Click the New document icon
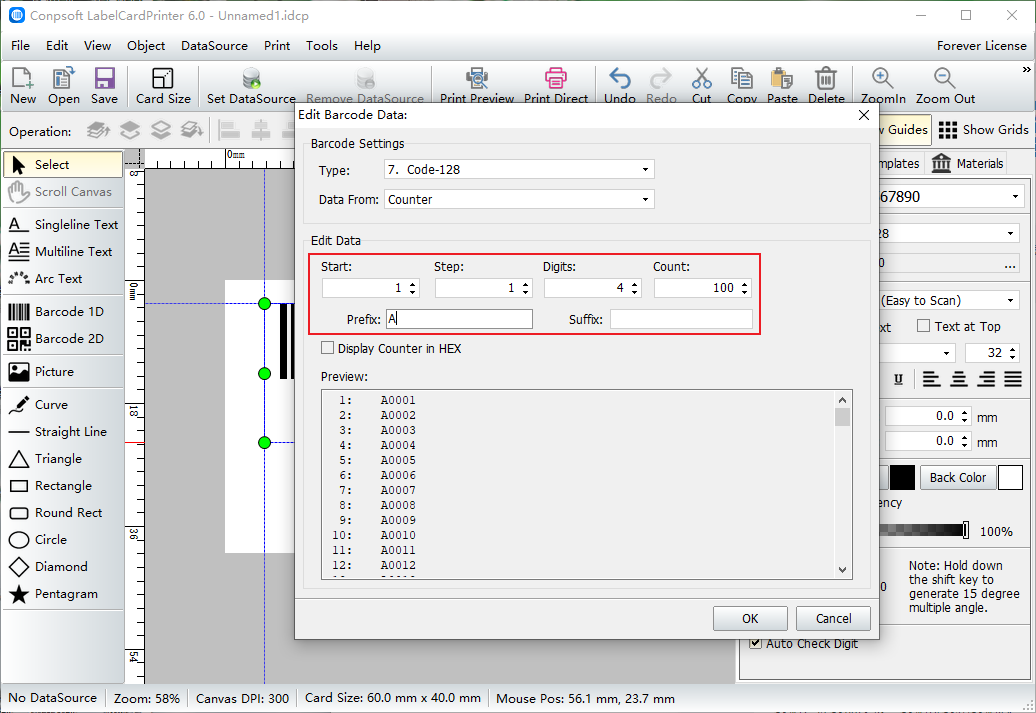 pyautogui.click(x=22, y=78)
